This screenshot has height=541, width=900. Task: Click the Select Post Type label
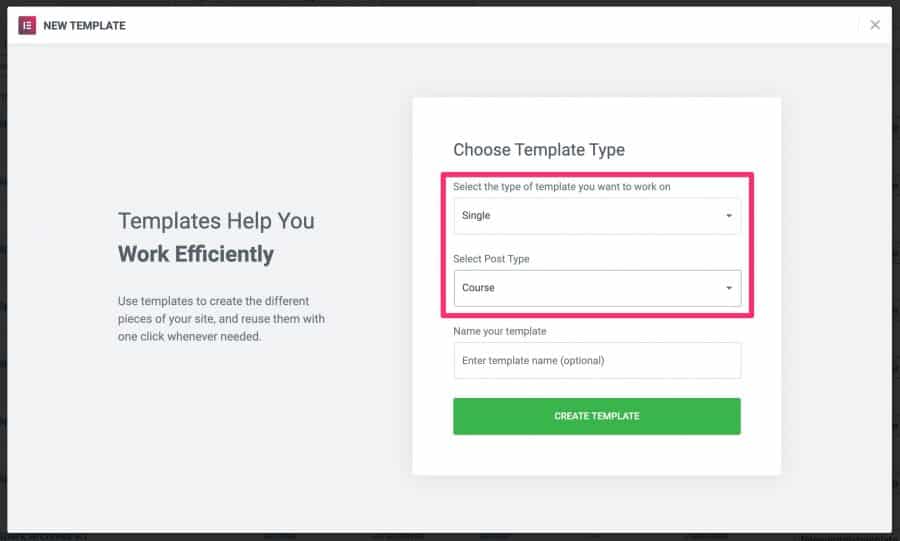491,259
